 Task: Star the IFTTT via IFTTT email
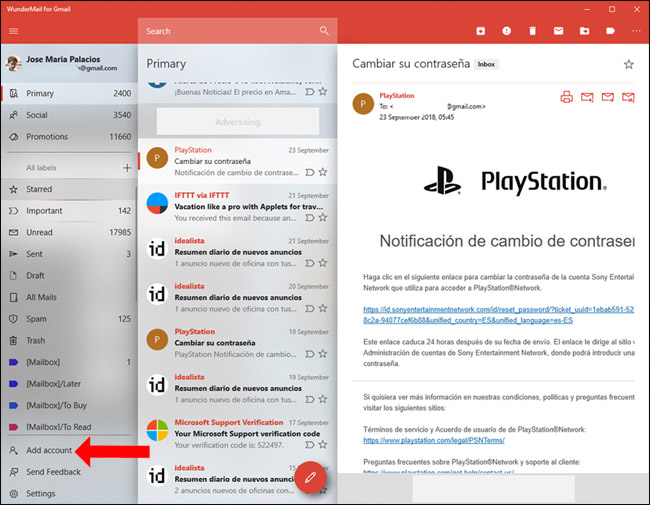coord(323,217)
